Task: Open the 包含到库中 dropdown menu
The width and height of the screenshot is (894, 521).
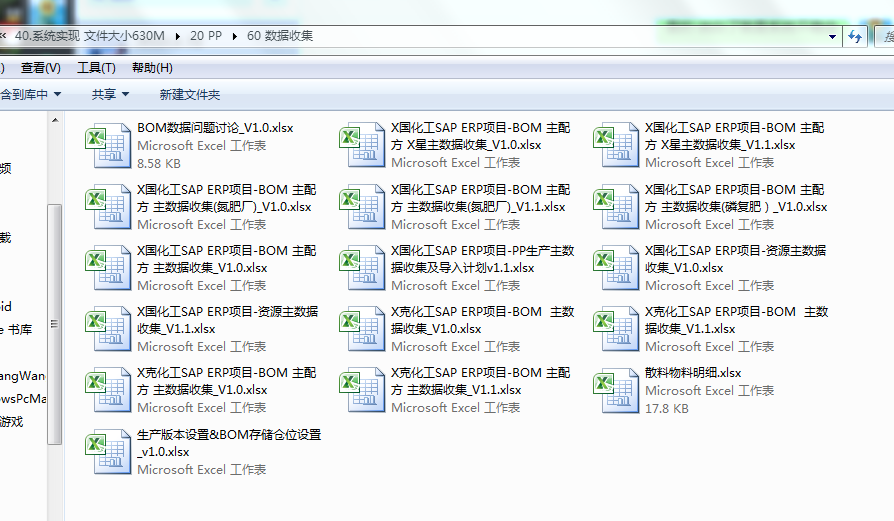Action: [30, 94]
